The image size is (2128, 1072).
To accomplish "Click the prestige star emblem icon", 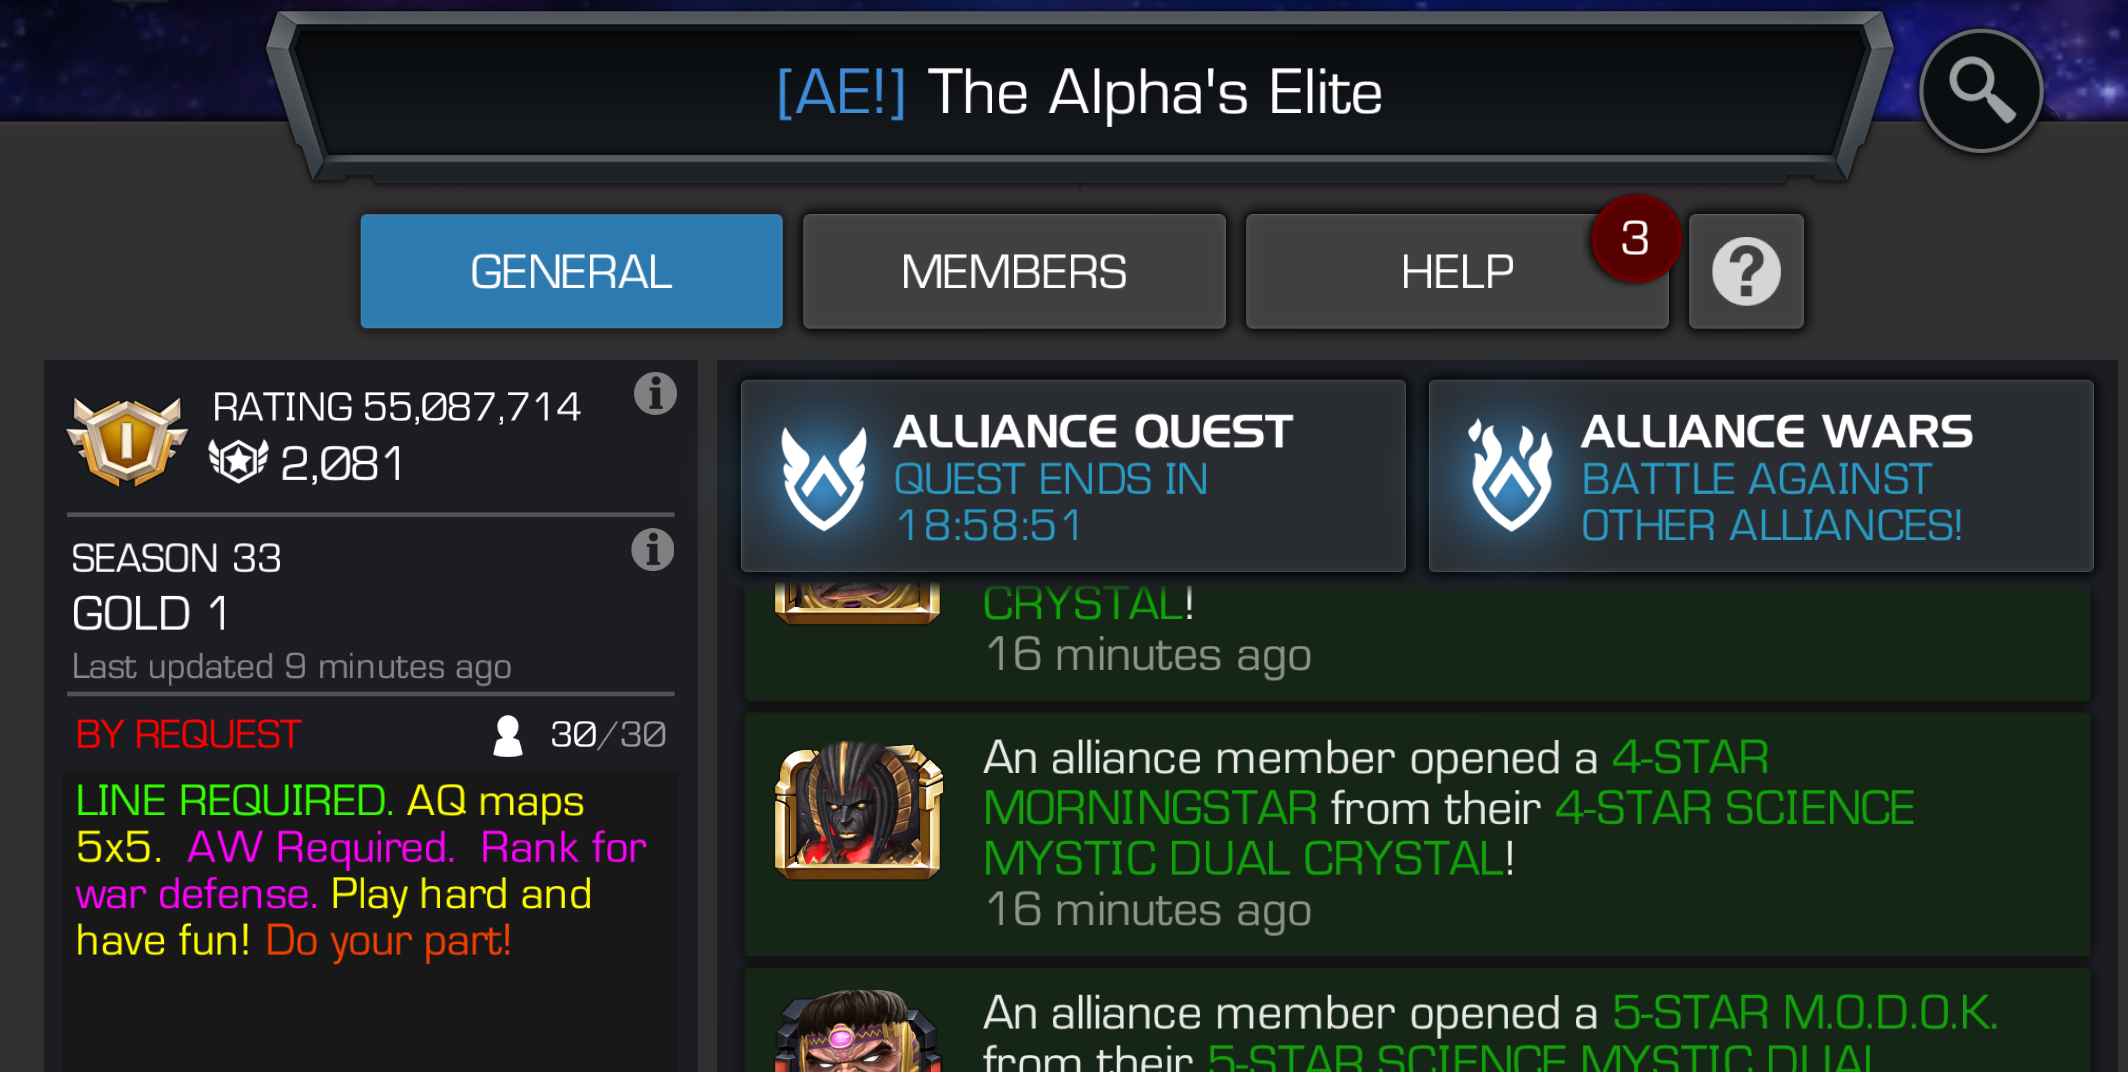I will tap(238, 462).
